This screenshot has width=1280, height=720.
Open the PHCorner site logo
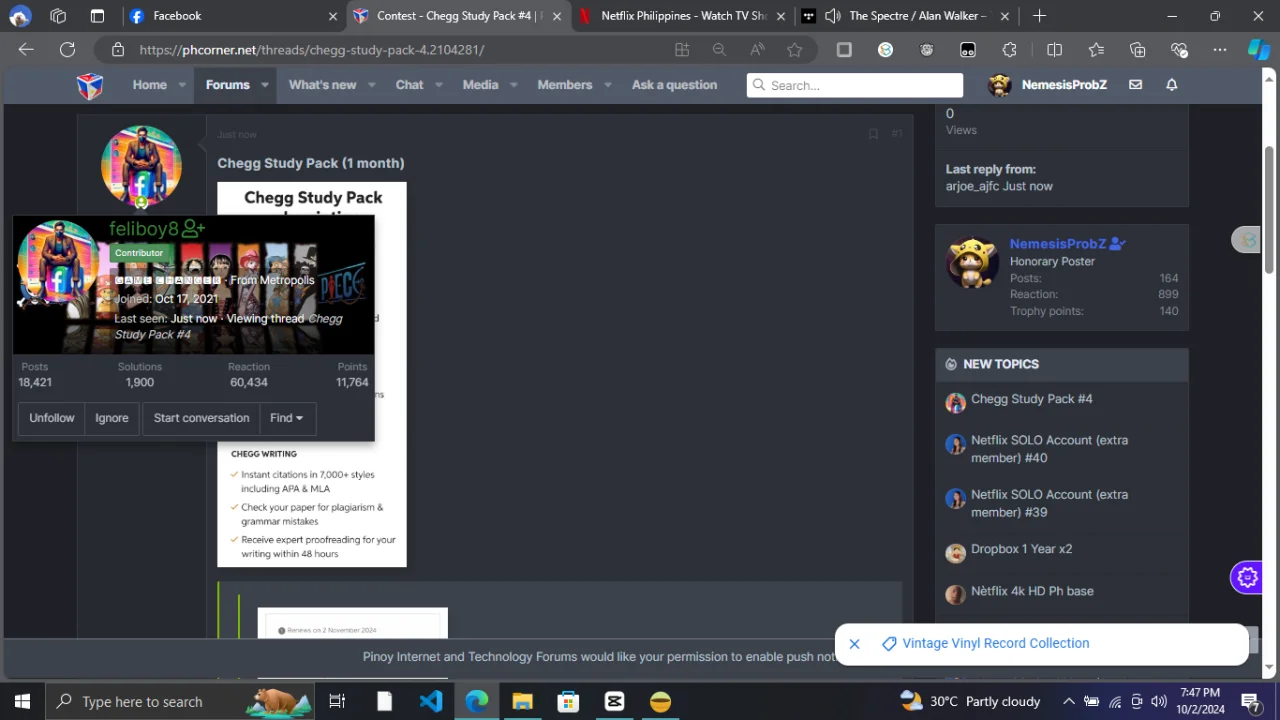click(90, 85)
